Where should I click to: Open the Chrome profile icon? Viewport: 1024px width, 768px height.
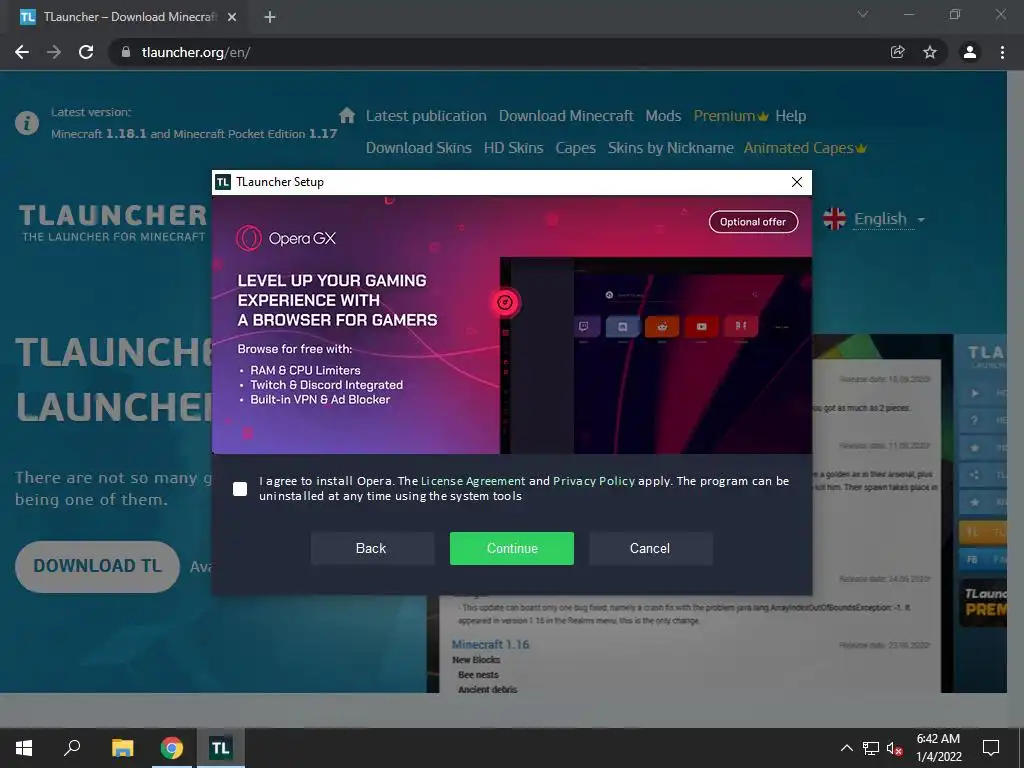970,52
